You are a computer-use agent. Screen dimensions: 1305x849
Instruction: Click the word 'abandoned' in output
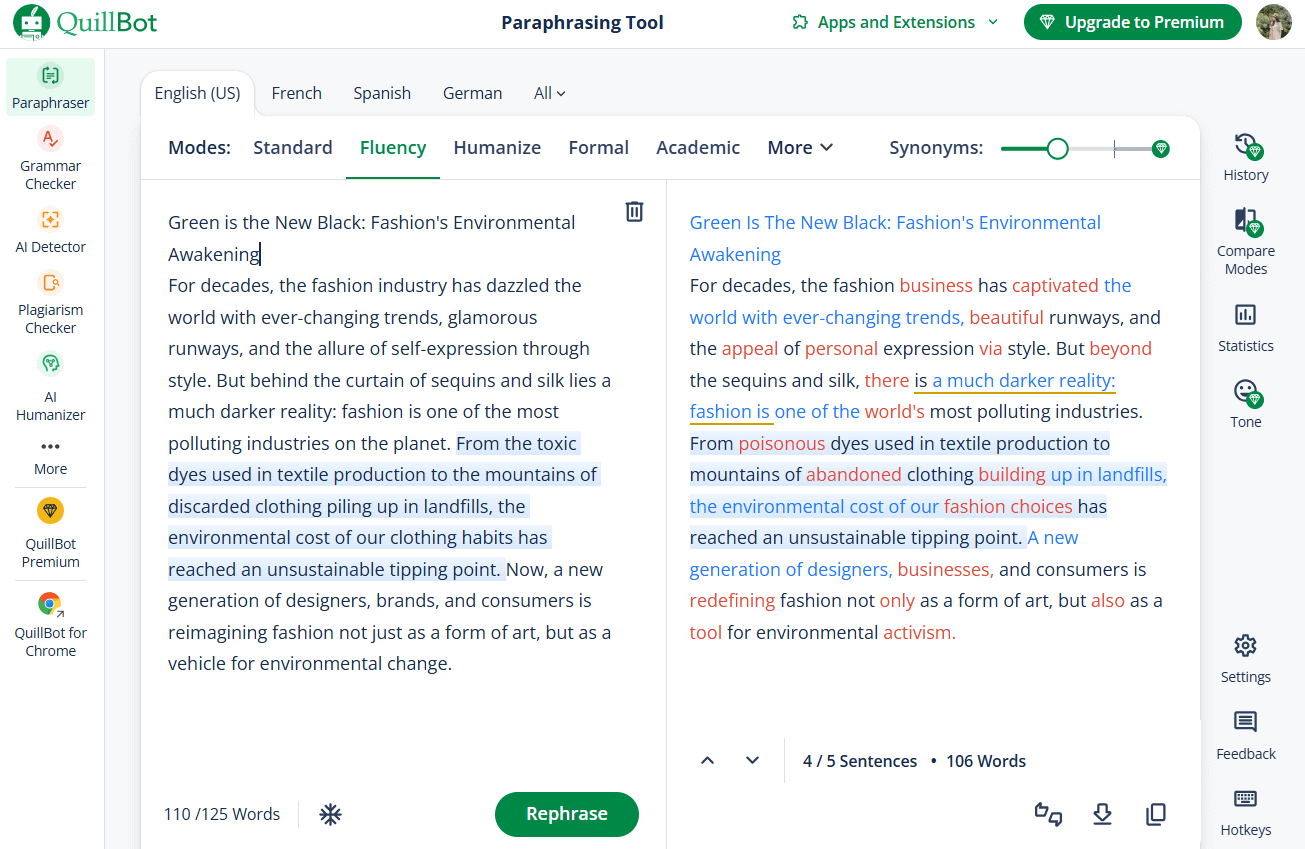pyautogui.click(x=854, y=474)
